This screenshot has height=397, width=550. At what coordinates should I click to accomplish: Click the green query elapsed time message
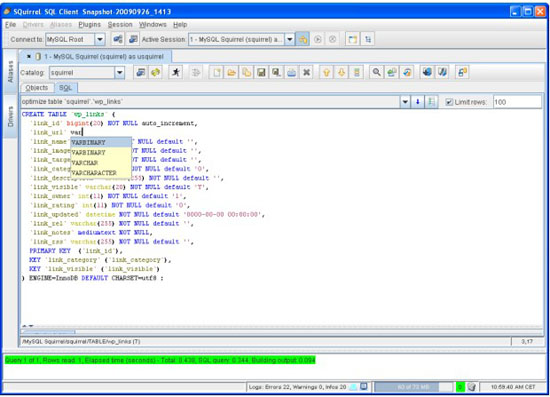coord(160,360)
